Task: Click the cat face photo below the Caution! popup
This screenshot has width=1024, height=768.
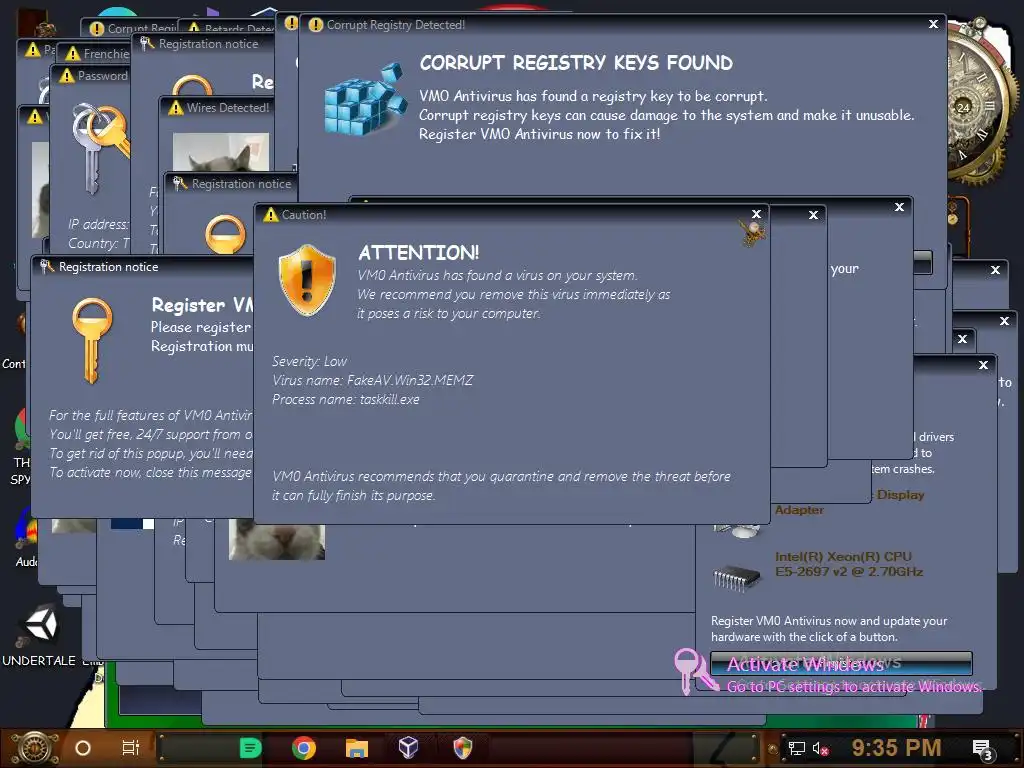Action: tap(277, 541)
